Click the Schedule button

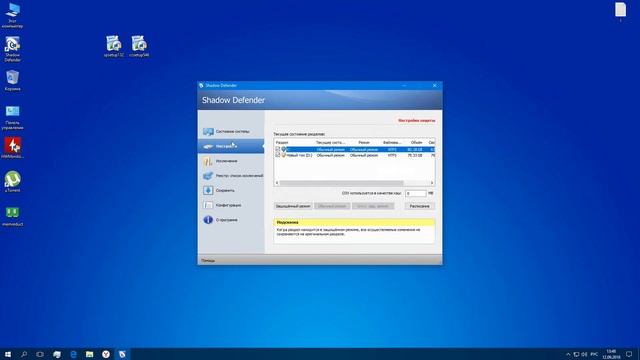(x=420, y=206)
